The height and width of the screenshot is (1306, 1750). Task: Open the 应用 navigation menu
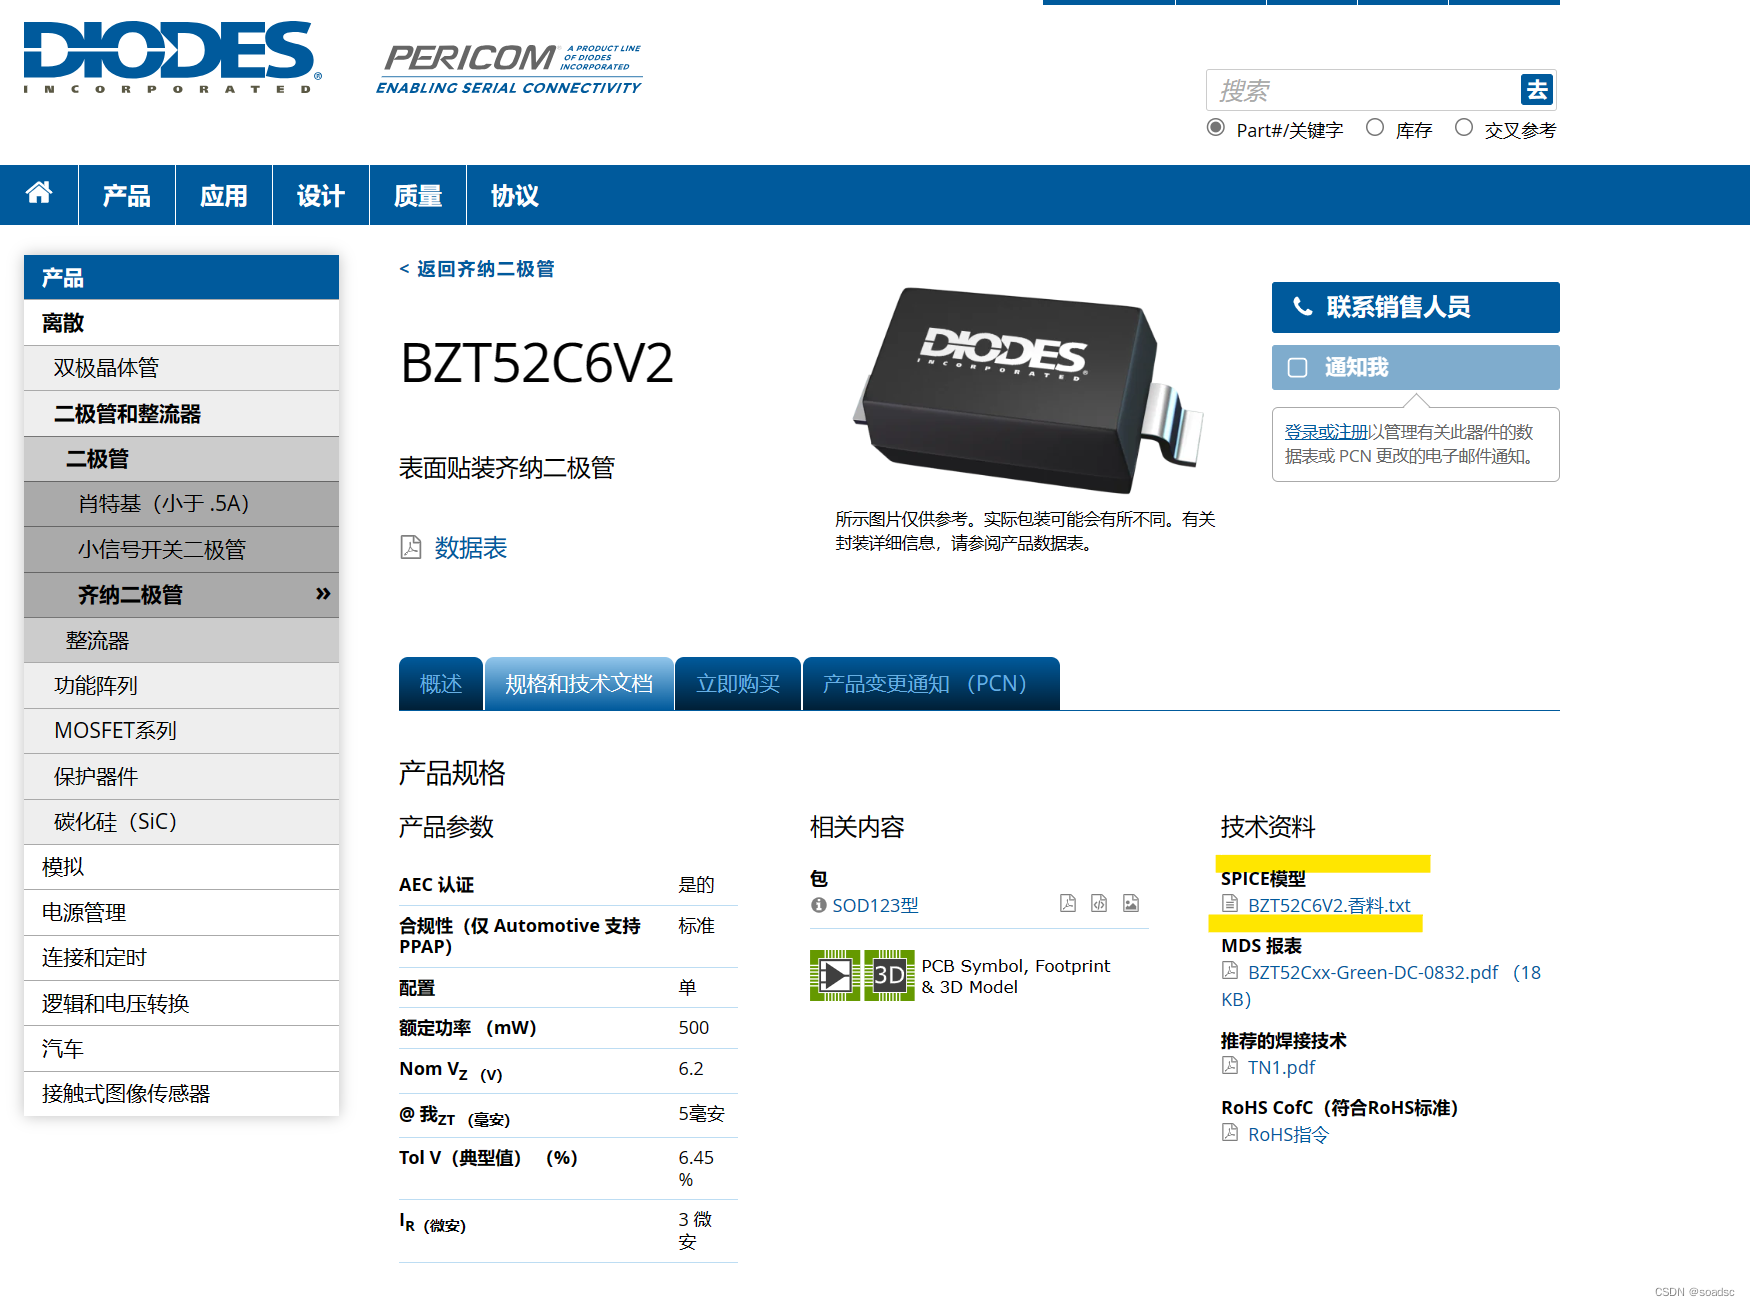pyautogui.click(x=224, y=195)
